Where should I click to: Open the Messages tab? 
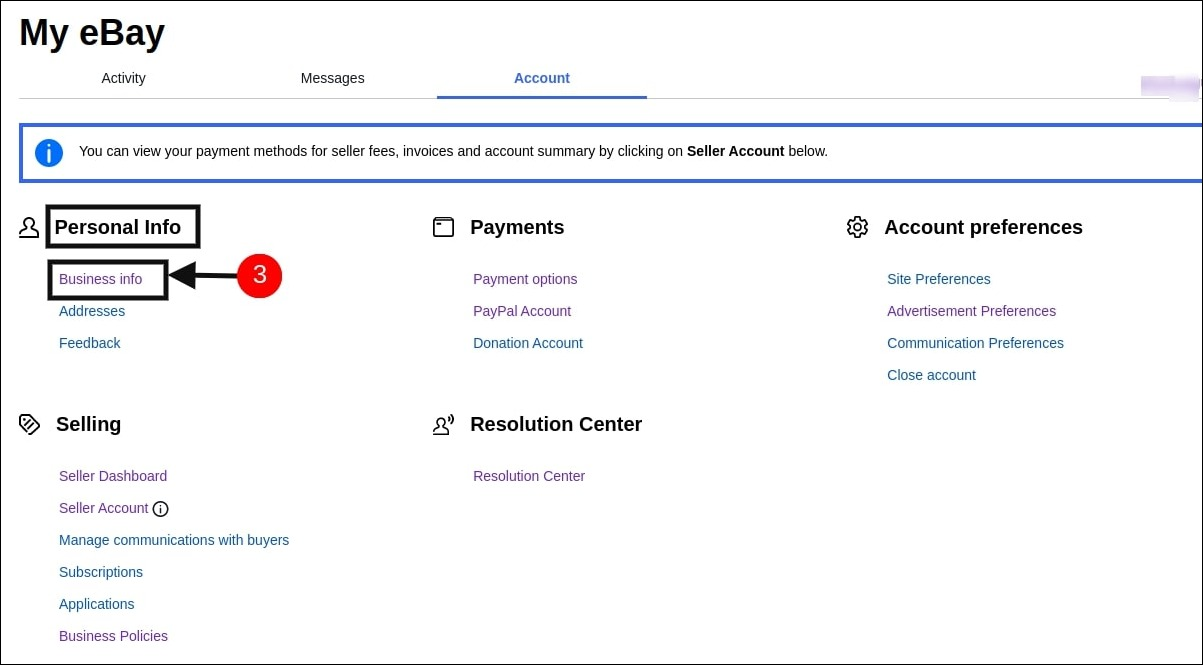pos(332,78)
